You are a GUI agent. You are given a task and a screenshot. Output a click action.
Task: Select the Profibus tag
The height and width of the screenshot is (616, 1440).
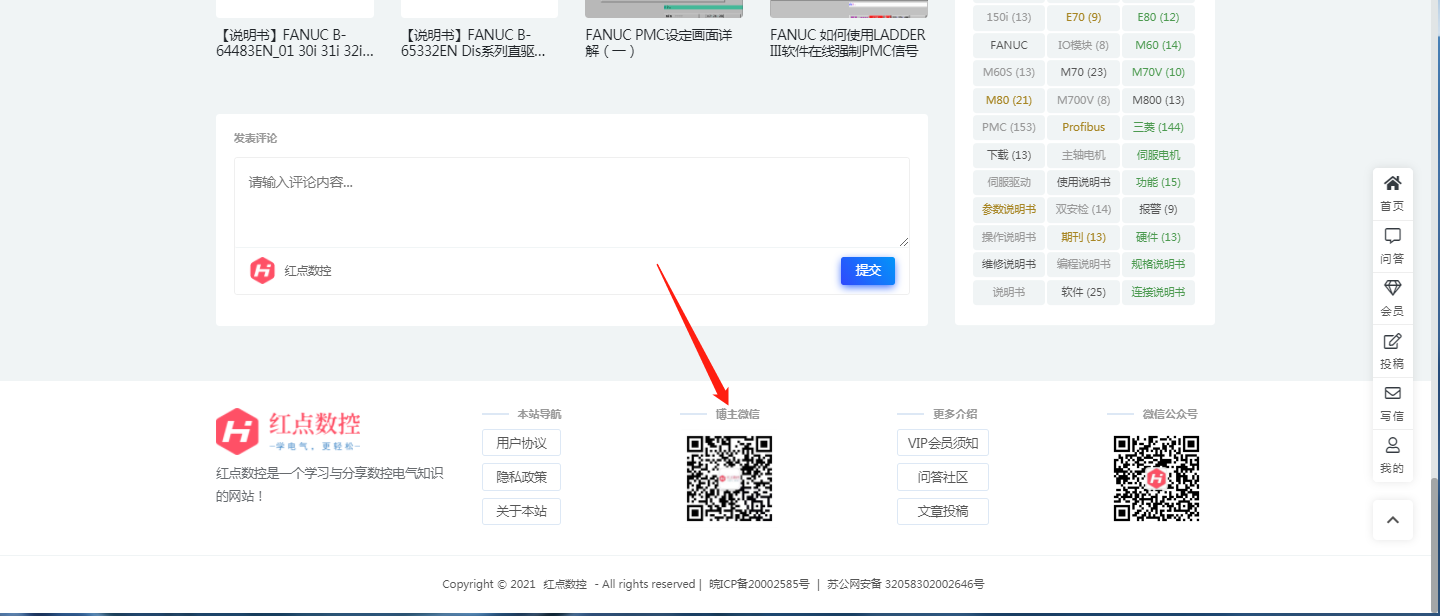point(1084,127)
